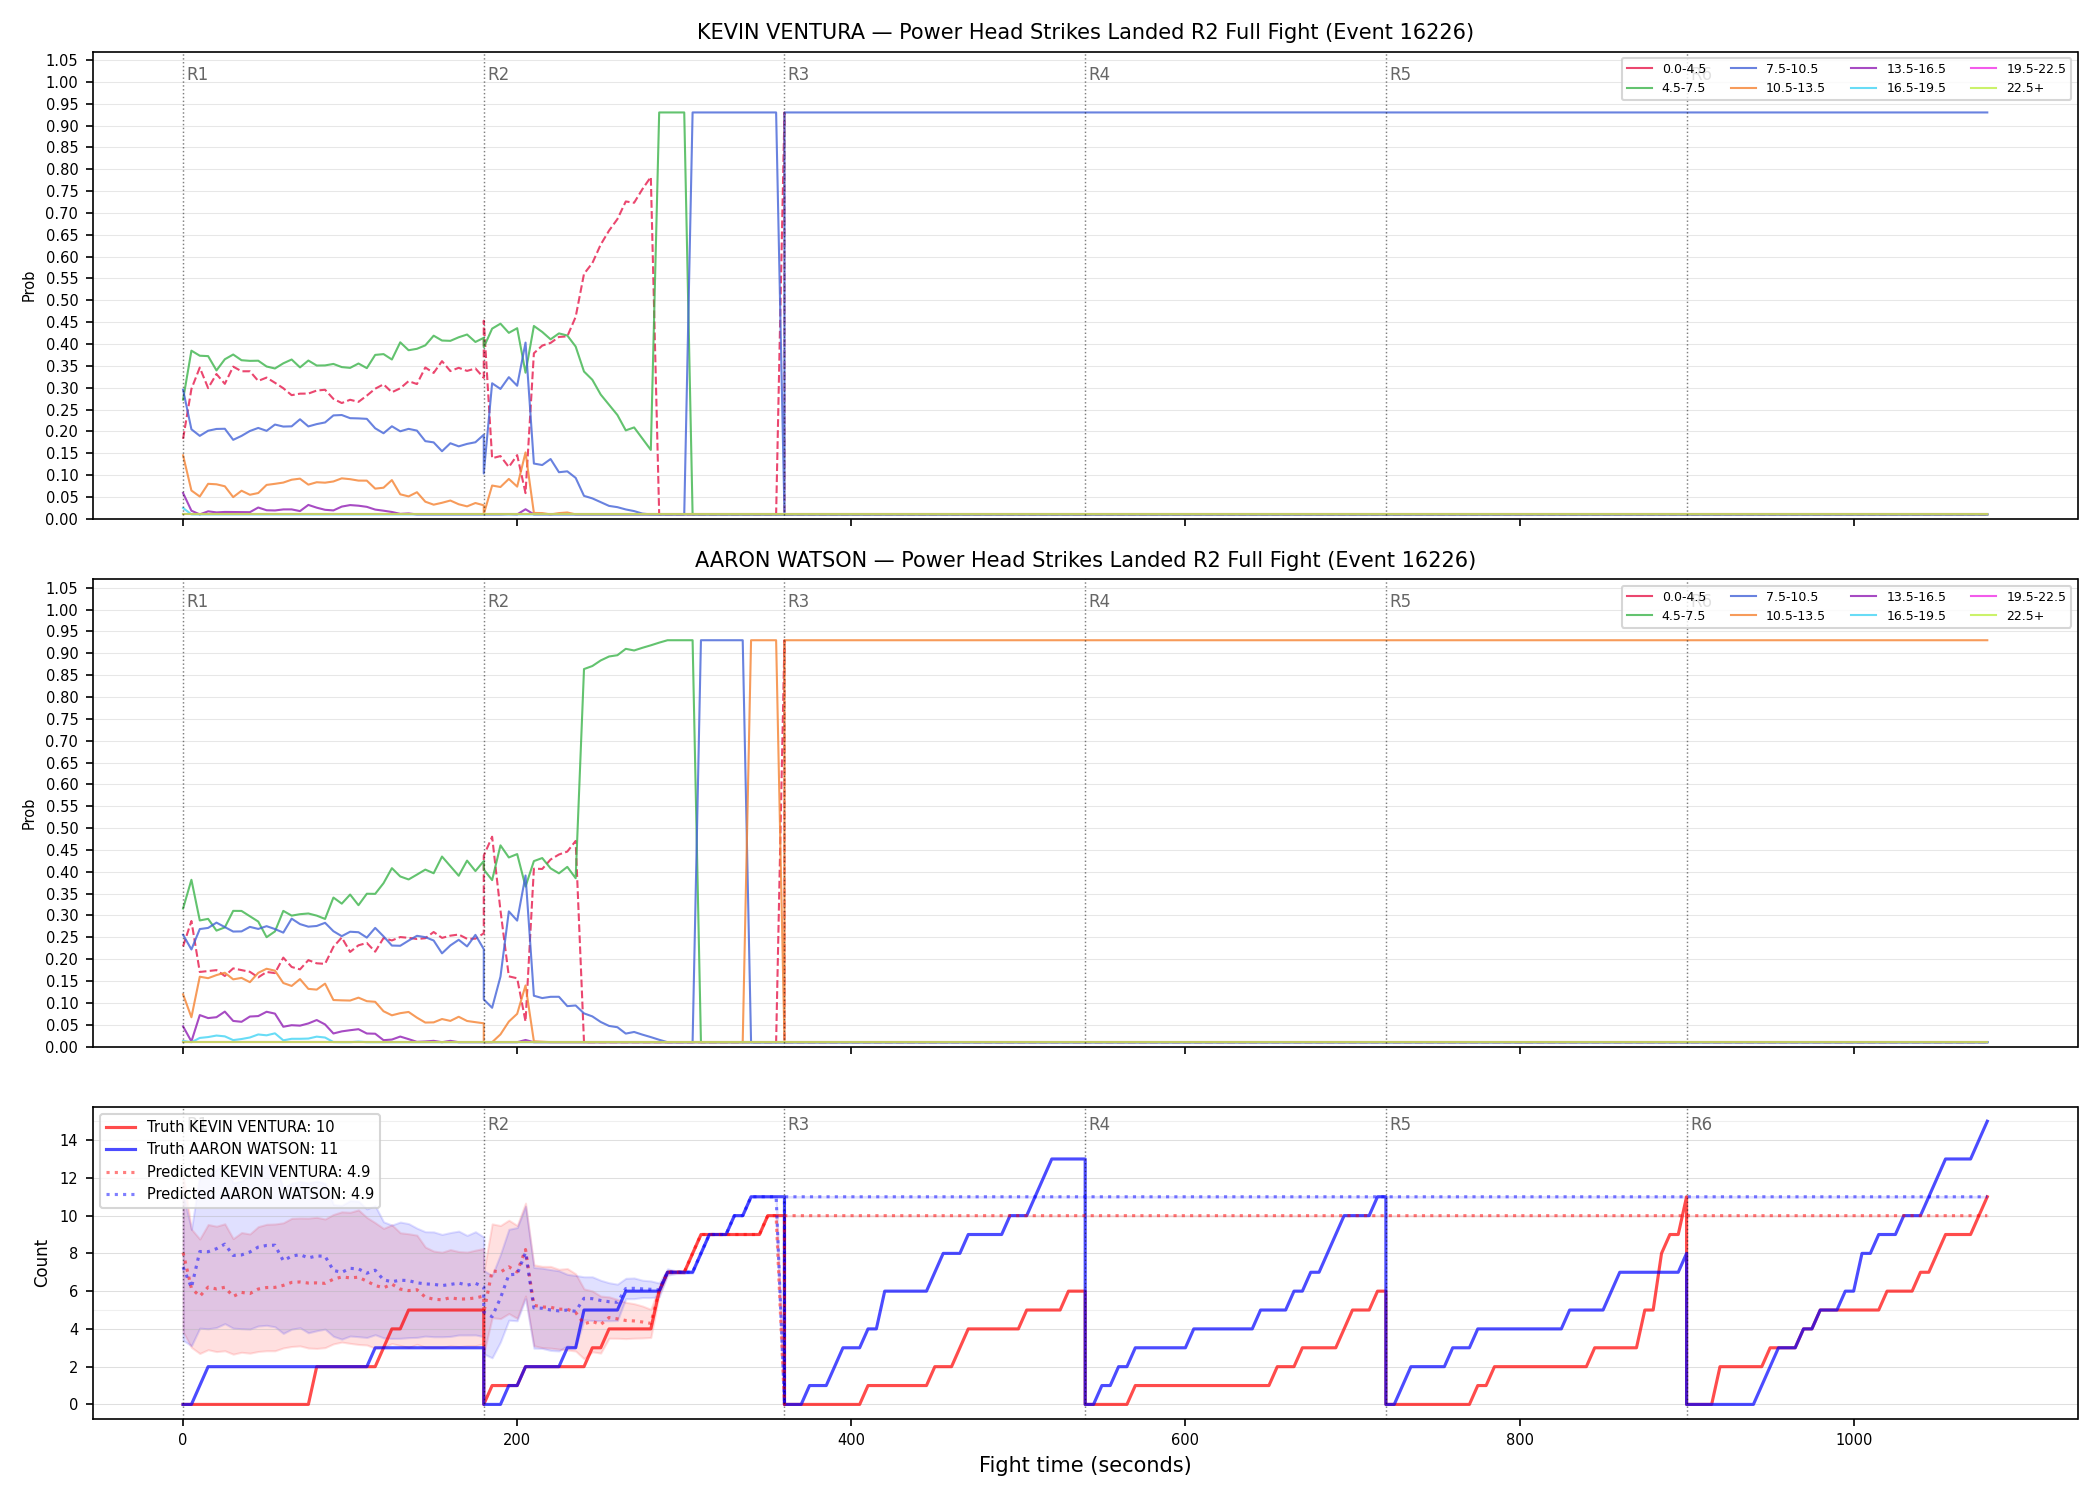Click '1.05' y-tick on Aaron Watson chart
The width and height of the screenshot is (2100, 1500).
pyautogui.click(x=62, y=588)
